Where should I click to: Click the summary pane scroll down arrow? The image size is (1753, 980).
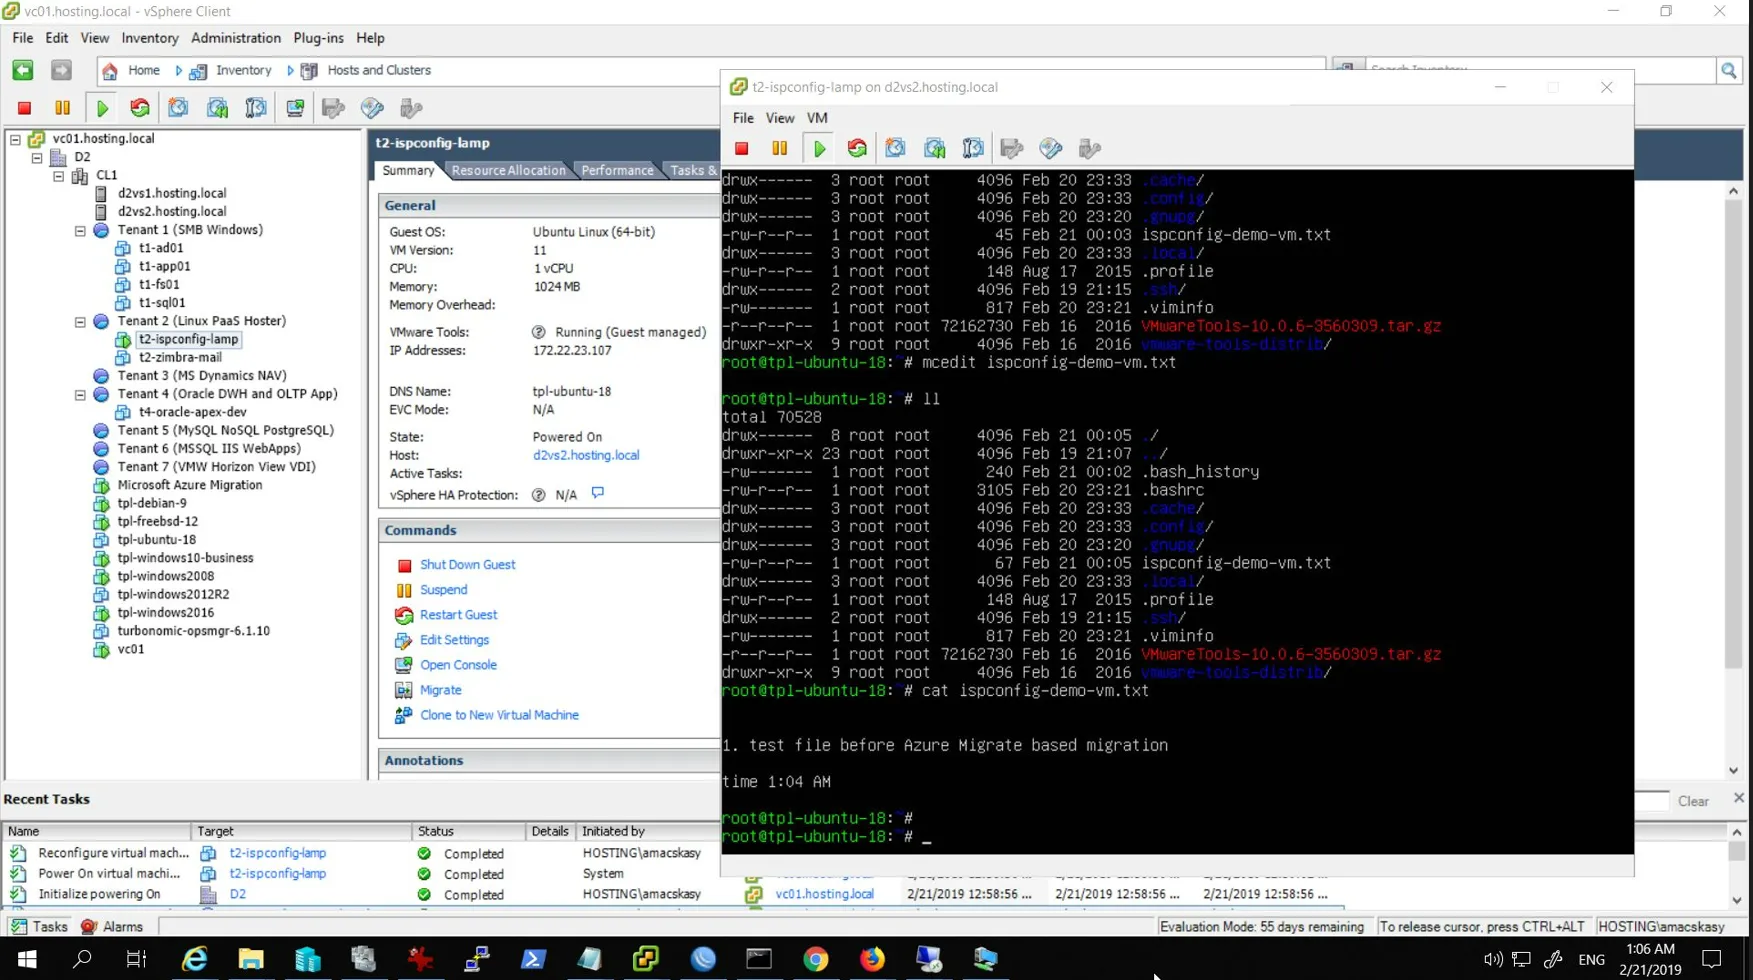[1734, 770]
